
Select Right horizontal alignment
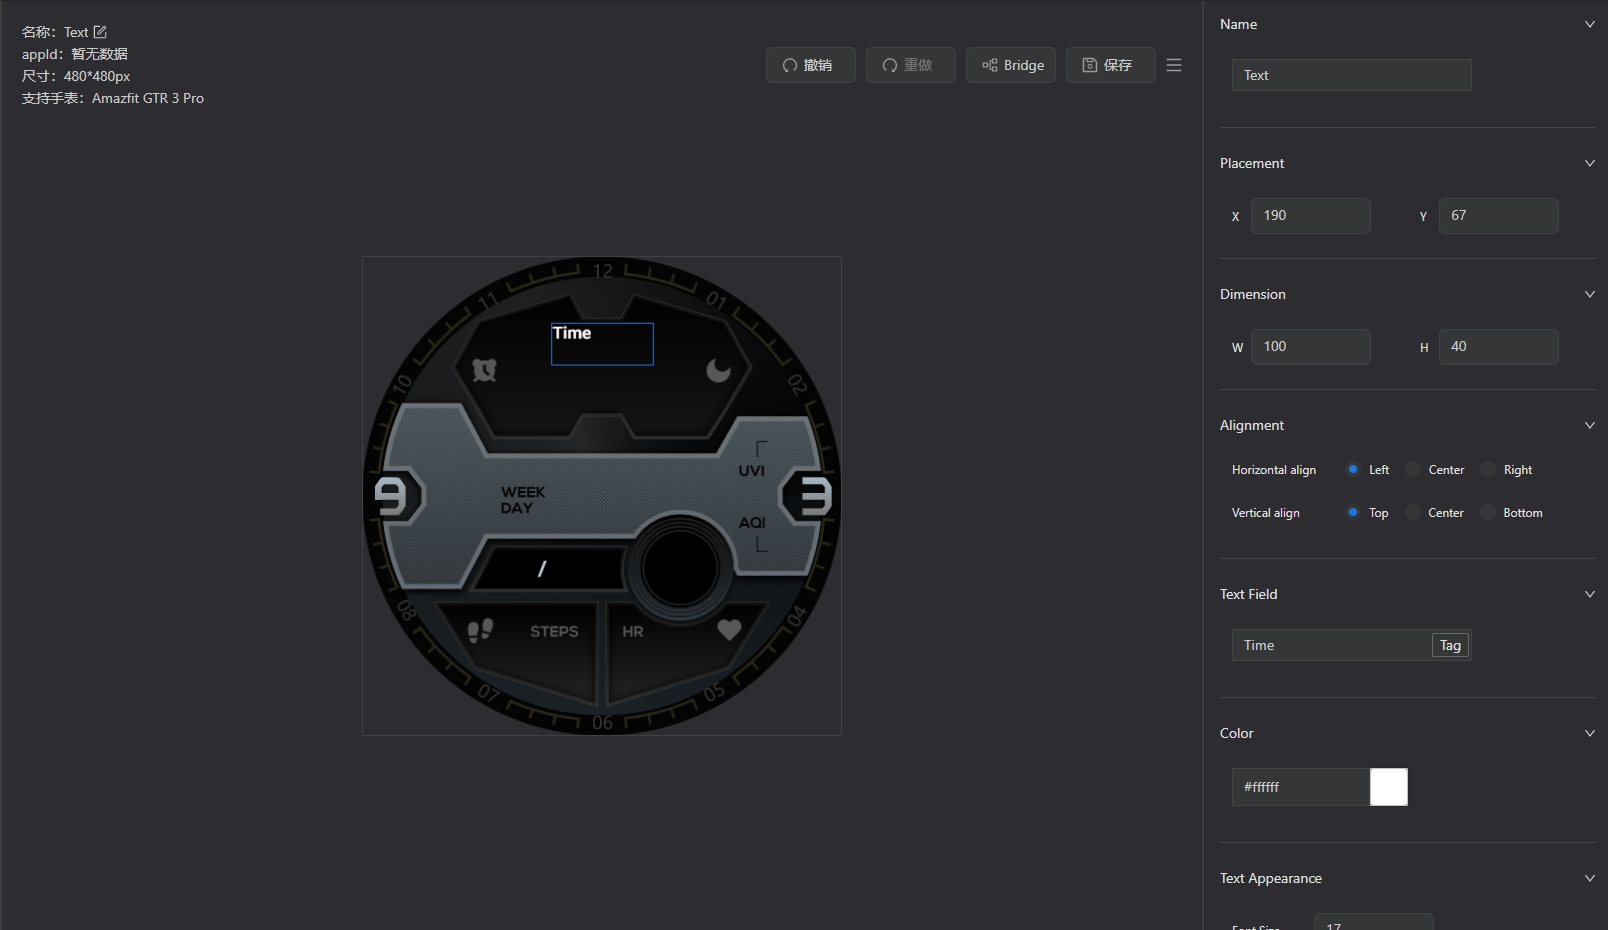(1489, 470)
